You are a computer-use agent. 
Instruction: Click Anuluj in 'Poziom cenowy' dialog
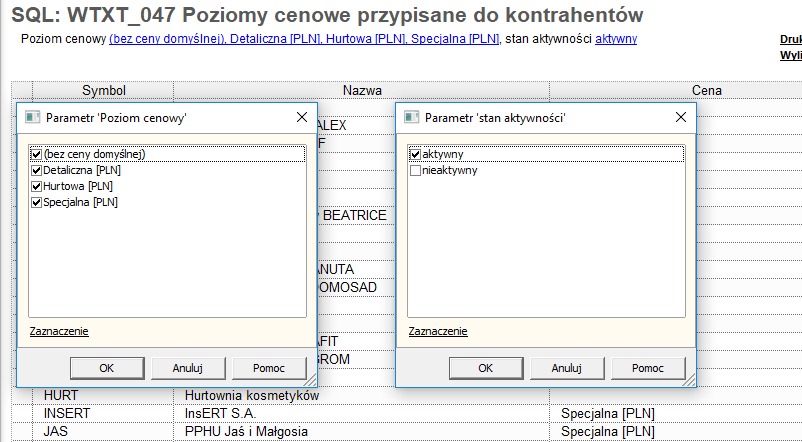click(x=188, y=368)
